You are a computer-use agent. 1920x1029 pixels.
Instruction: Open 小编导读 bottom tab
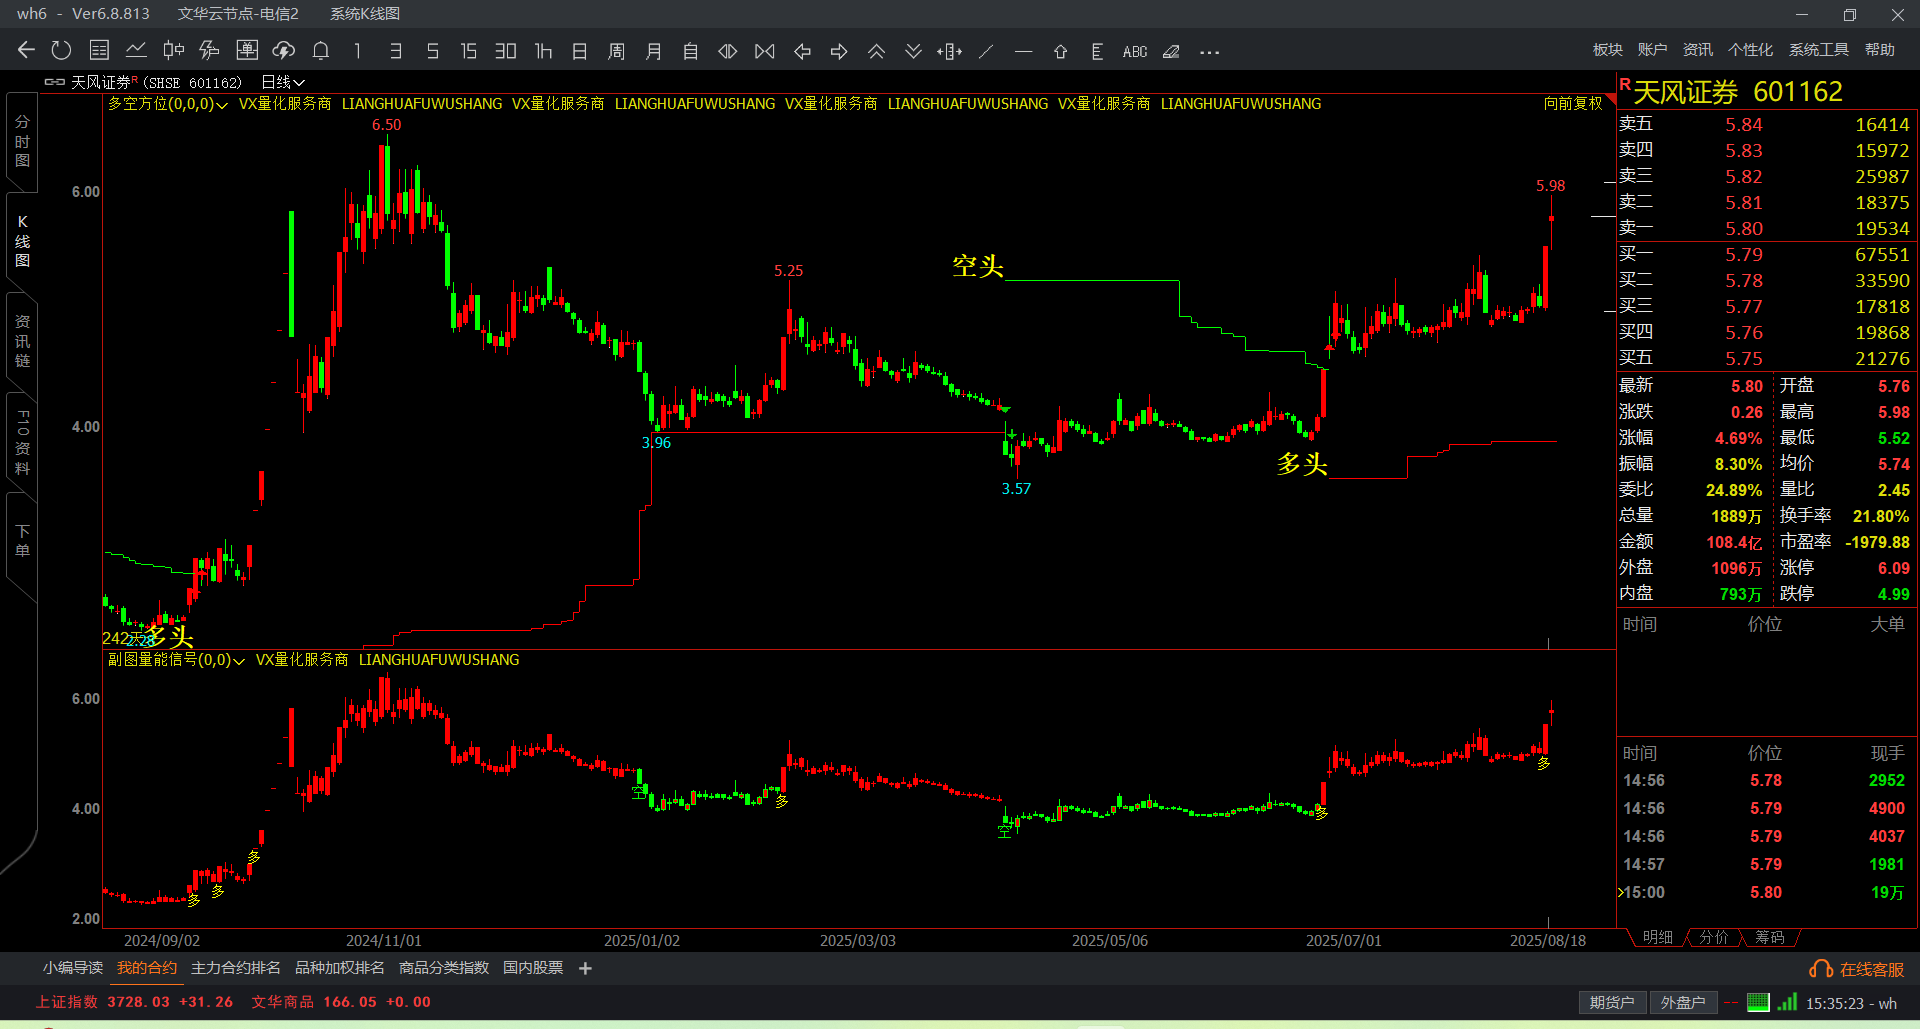tap(73, 968)
